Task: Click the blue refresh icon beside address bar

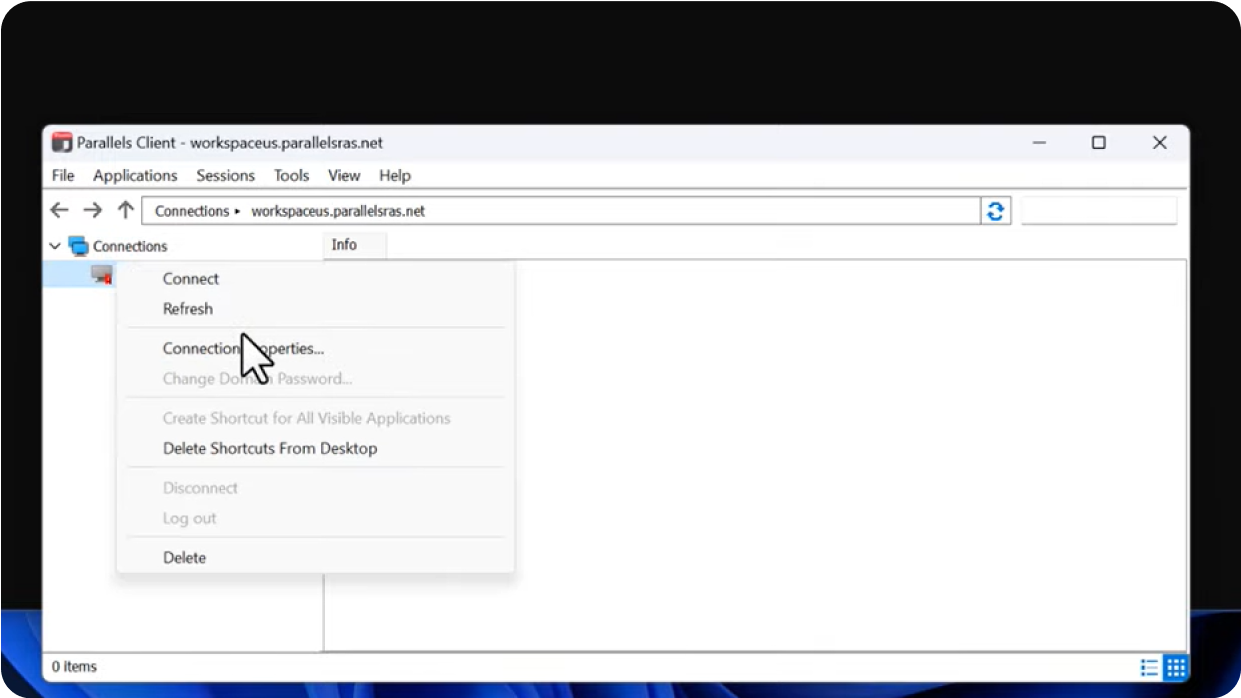Action: click(x=995, y=211)
